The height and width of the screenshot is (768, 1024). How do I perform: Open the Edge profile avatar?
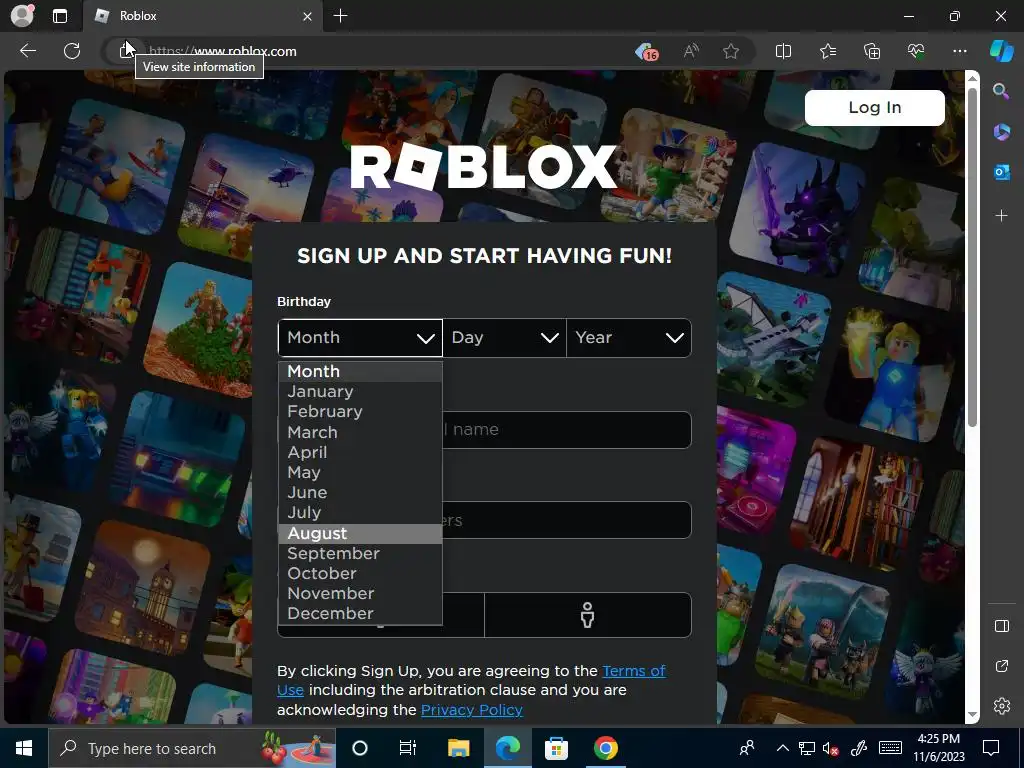(x=22, y=16)
